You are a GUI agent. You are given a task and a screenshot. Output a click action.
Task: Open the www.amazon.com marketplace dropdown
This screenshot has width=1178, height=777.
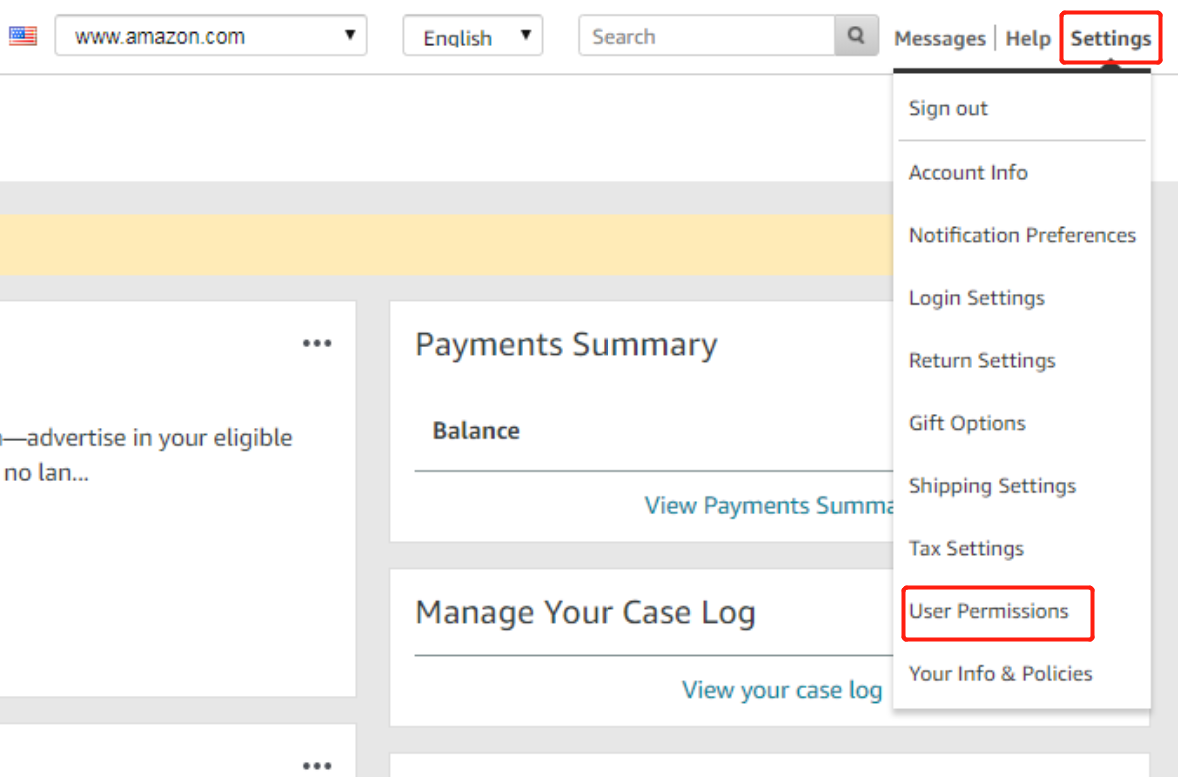click(211, 35)
